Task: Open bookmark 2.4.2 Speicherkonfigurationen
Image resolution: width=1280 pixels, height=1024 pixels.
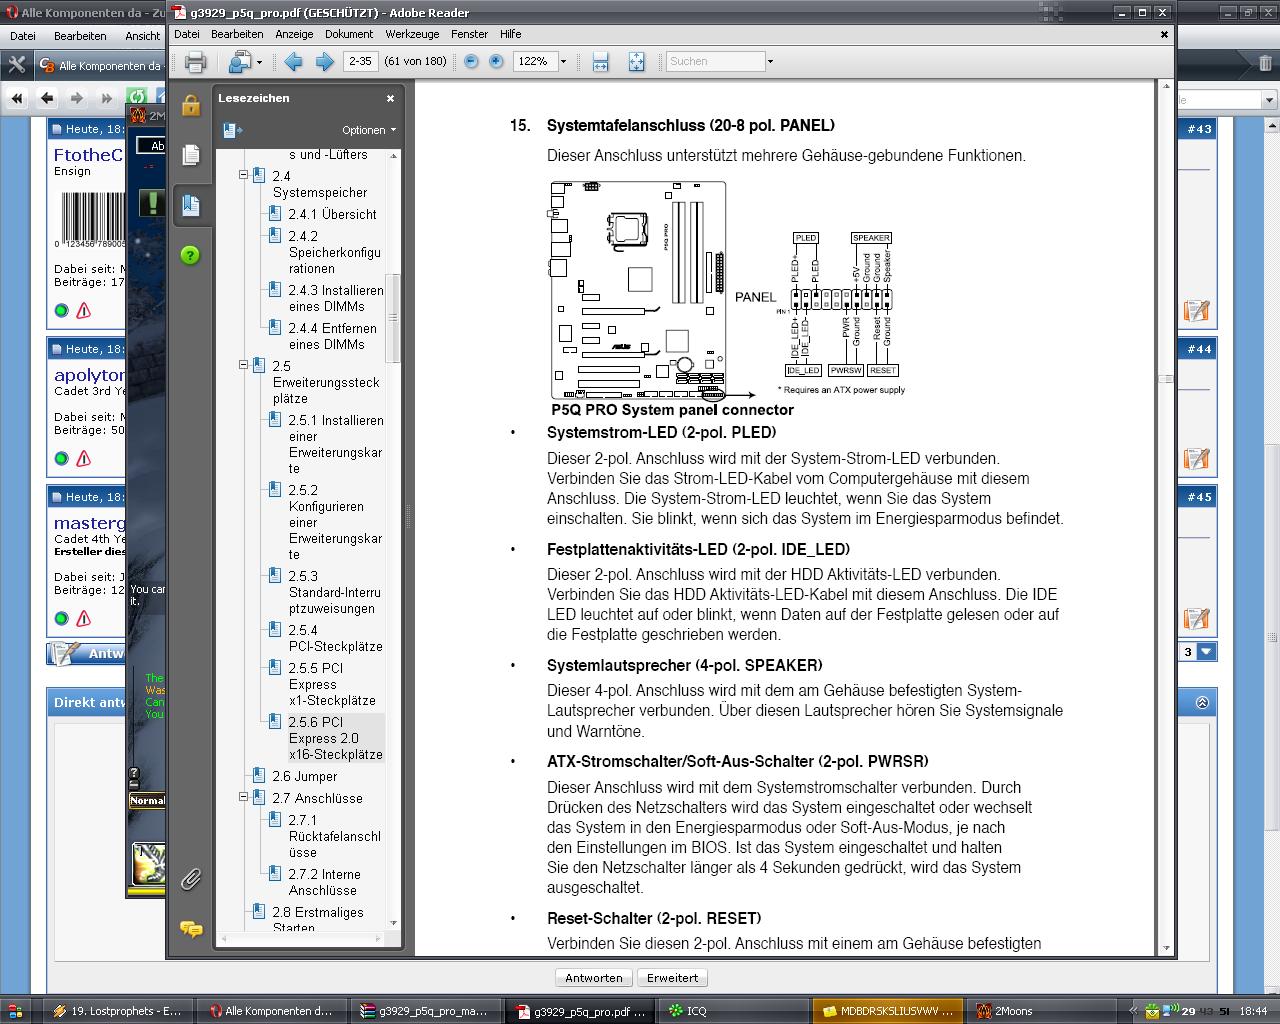Action: 334,252
